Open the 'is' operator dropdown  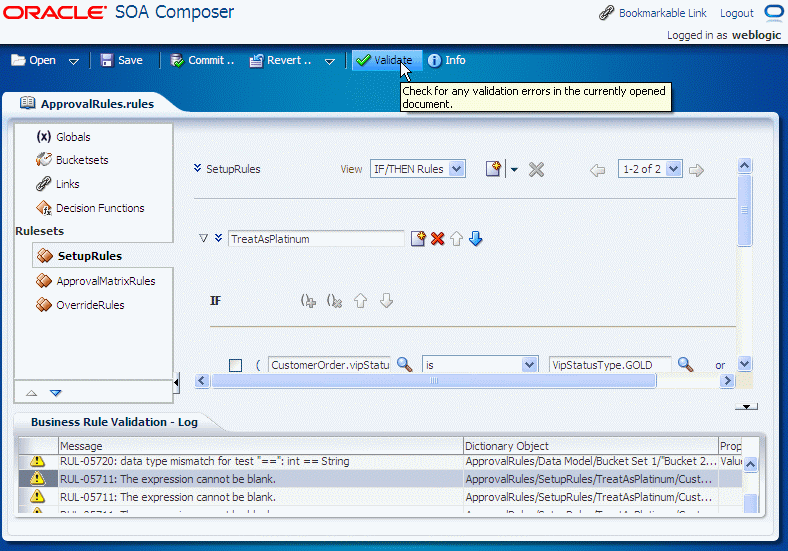[x=480, y=364]
